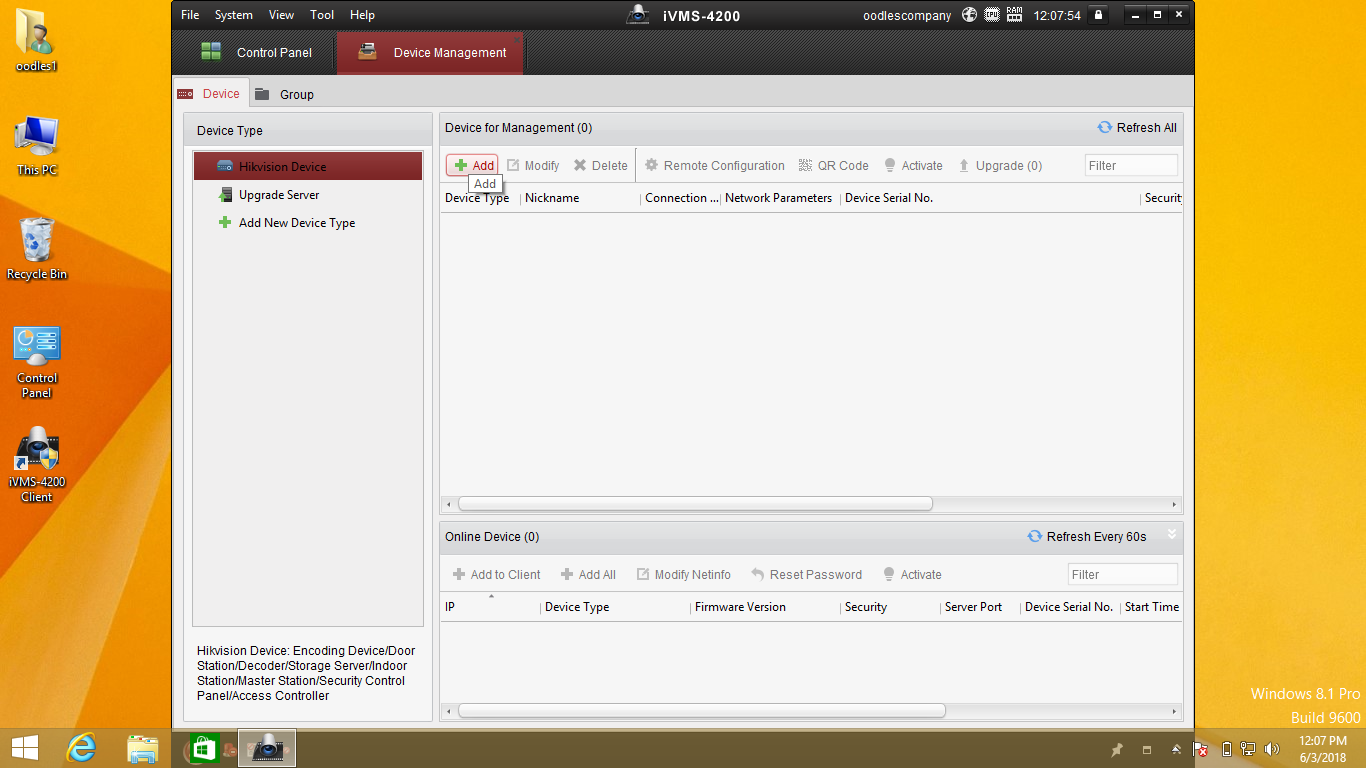Click Activate in Online Device toolbar
This screenshot has height=768, width=1366.
pyautogui.click(x=912, y=575)
